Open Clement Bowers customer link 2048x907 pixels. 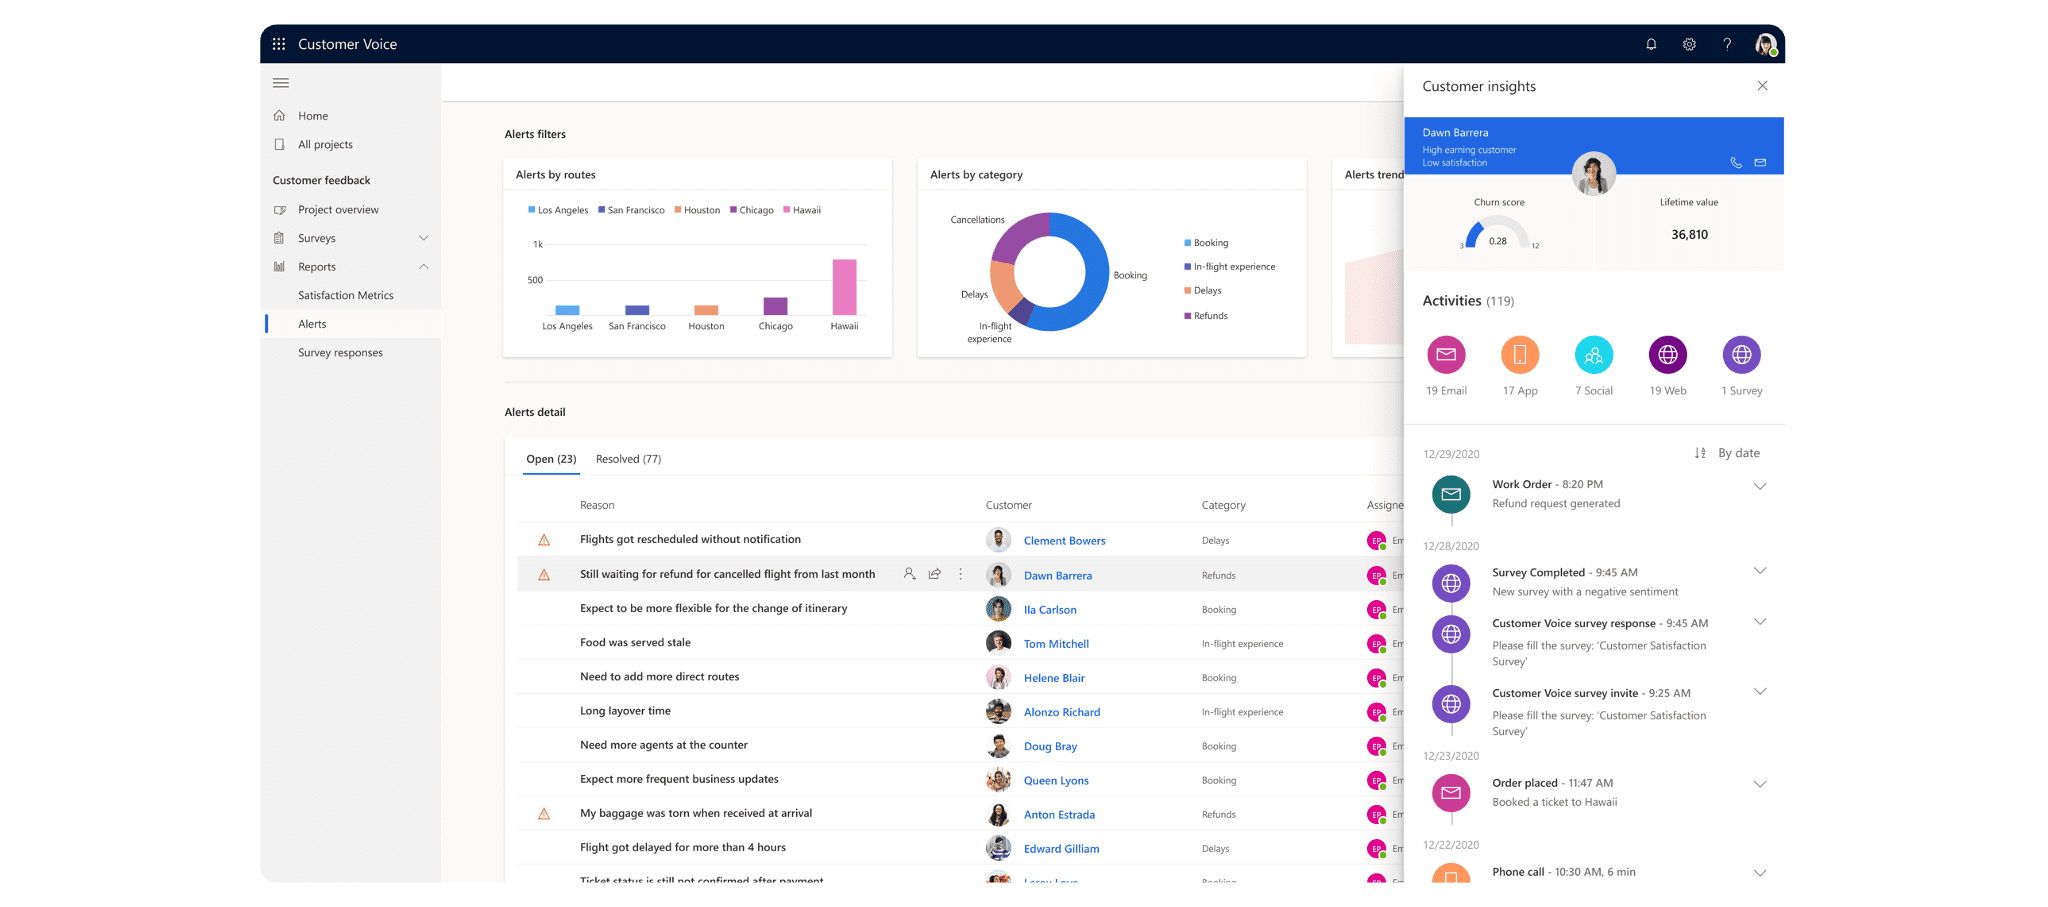coord(1064,541)
